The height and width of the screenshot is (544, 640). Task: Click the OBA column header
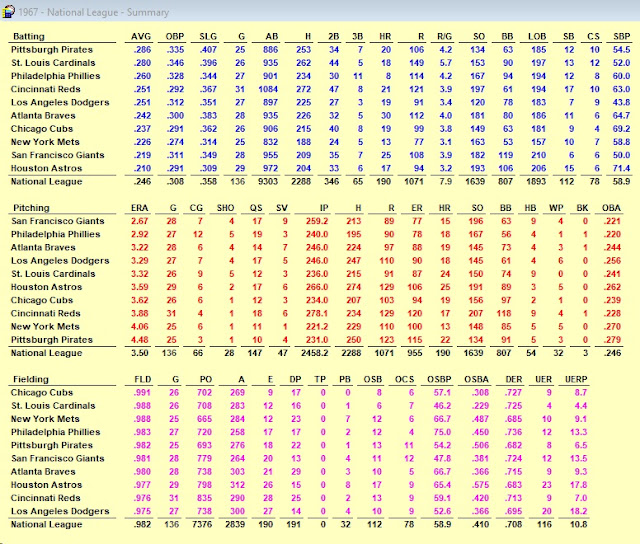611,208
